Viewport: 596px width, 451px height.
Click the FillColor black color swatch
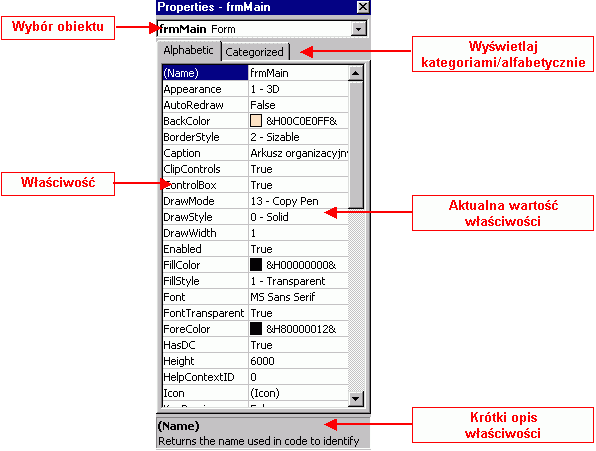click(x=256, y=265)
